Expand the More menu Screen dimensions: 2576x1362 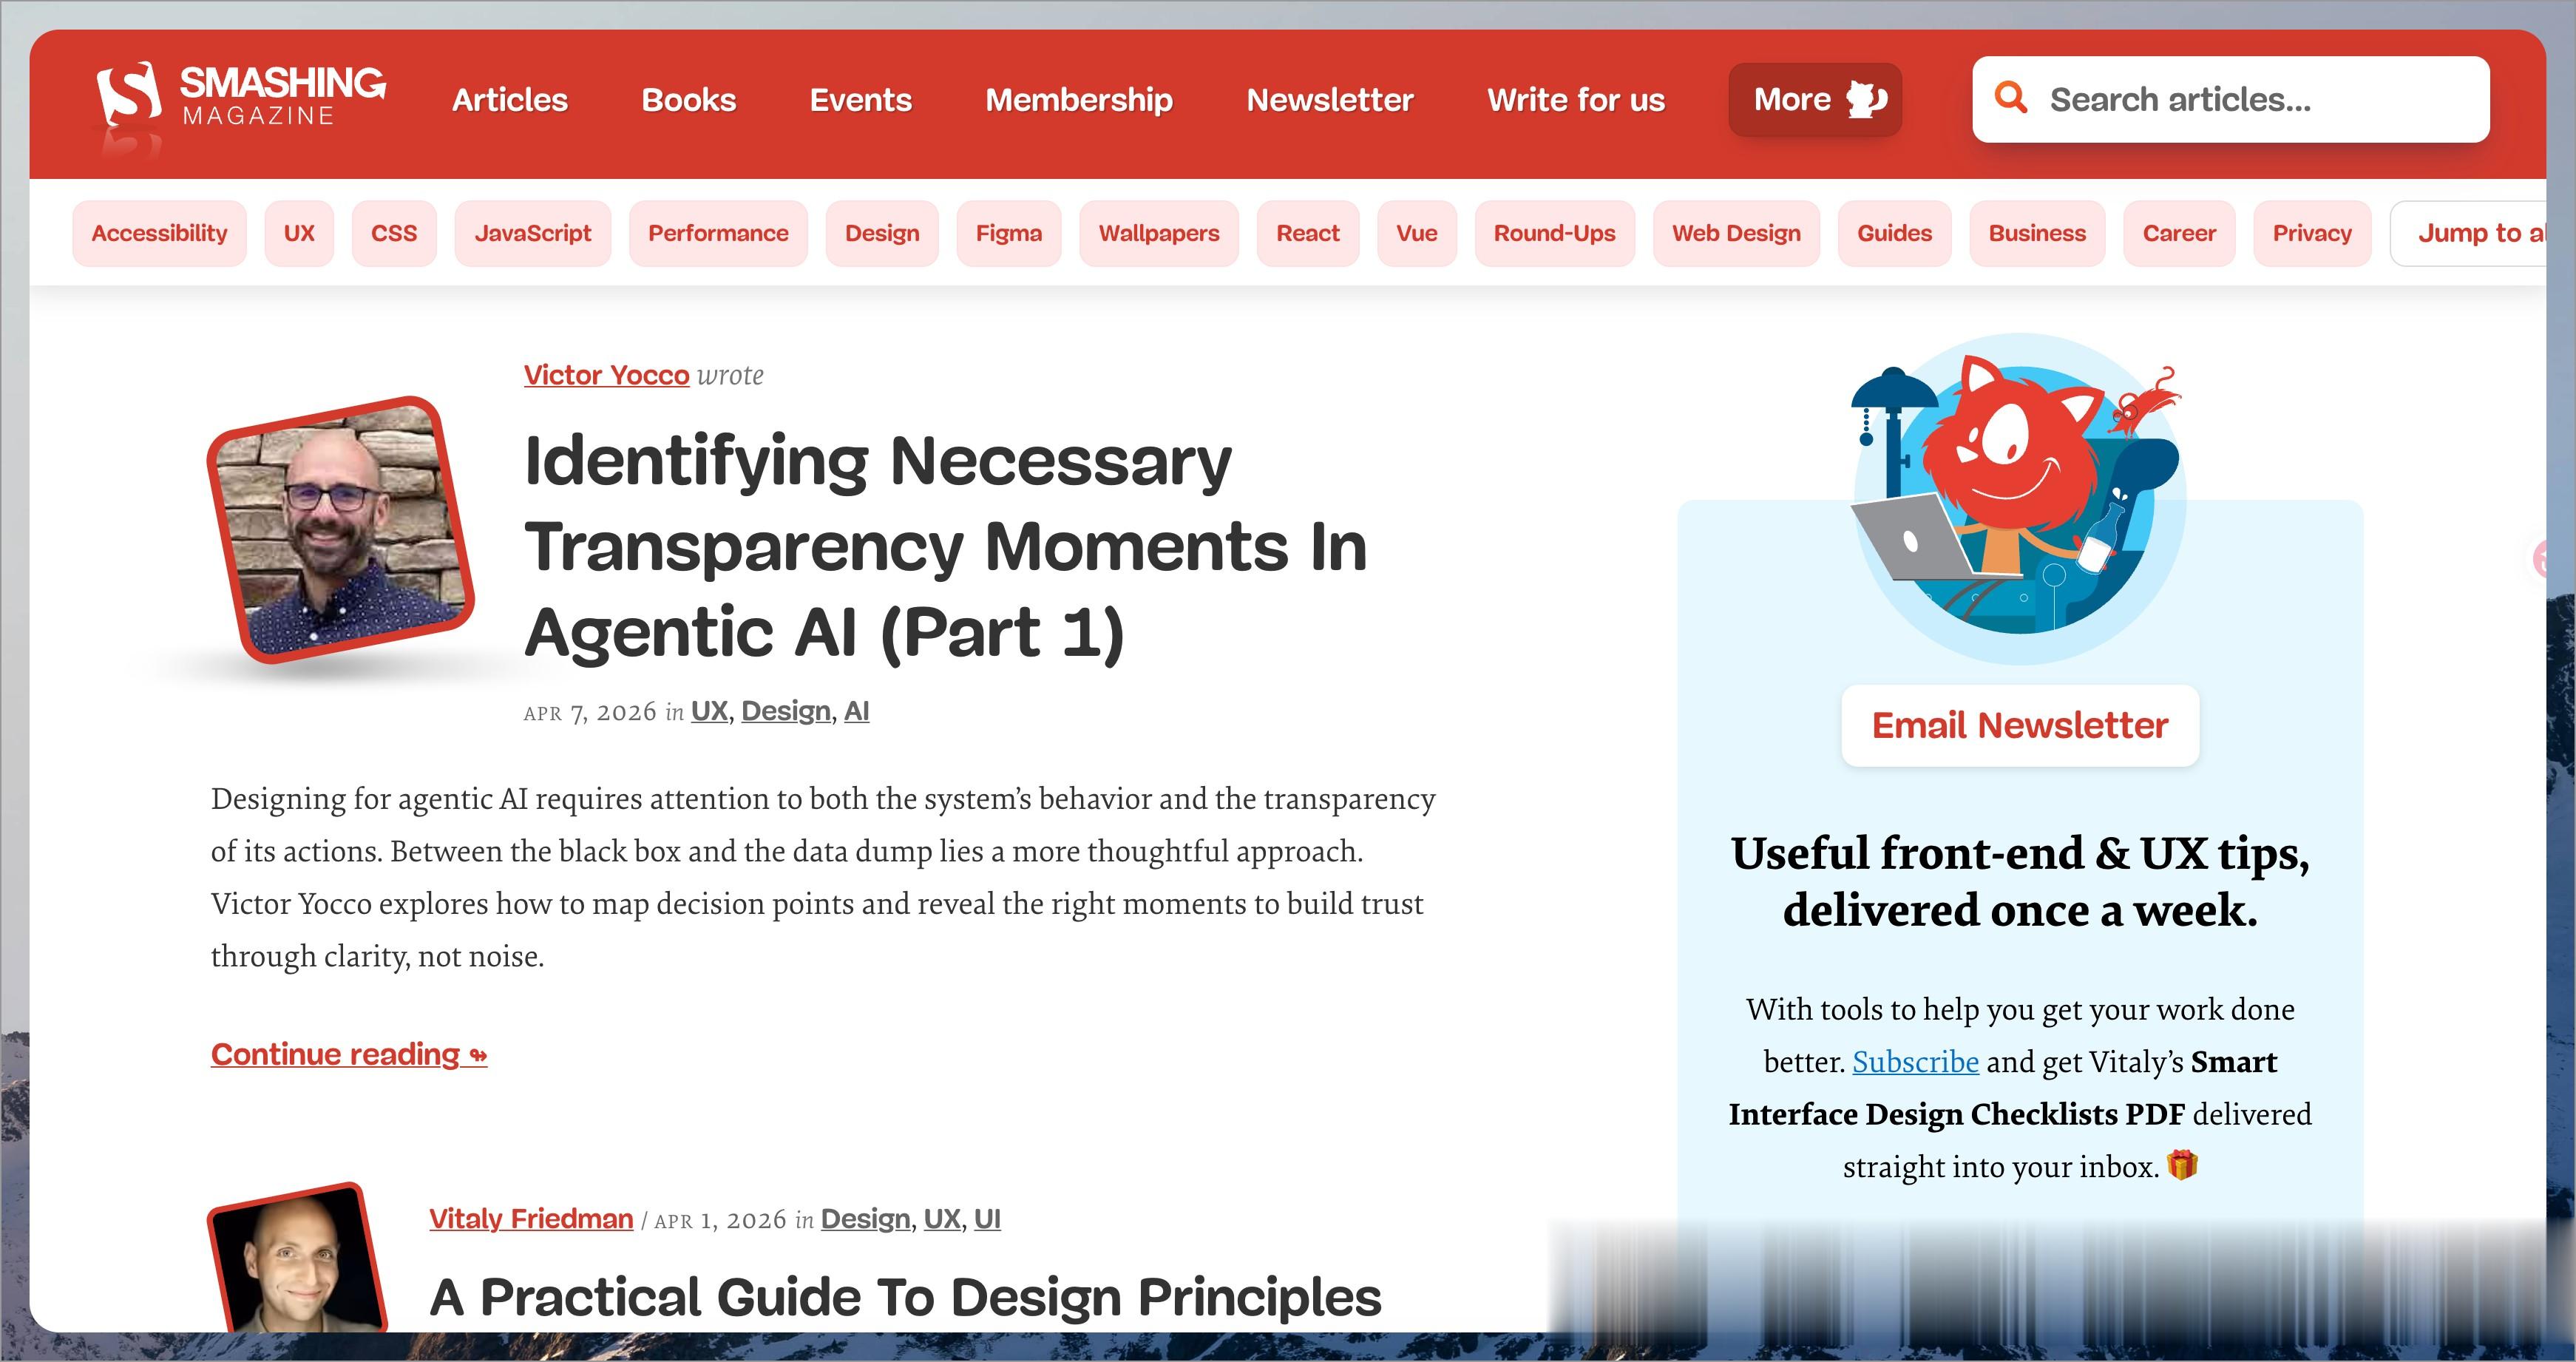pos(1815,99)
